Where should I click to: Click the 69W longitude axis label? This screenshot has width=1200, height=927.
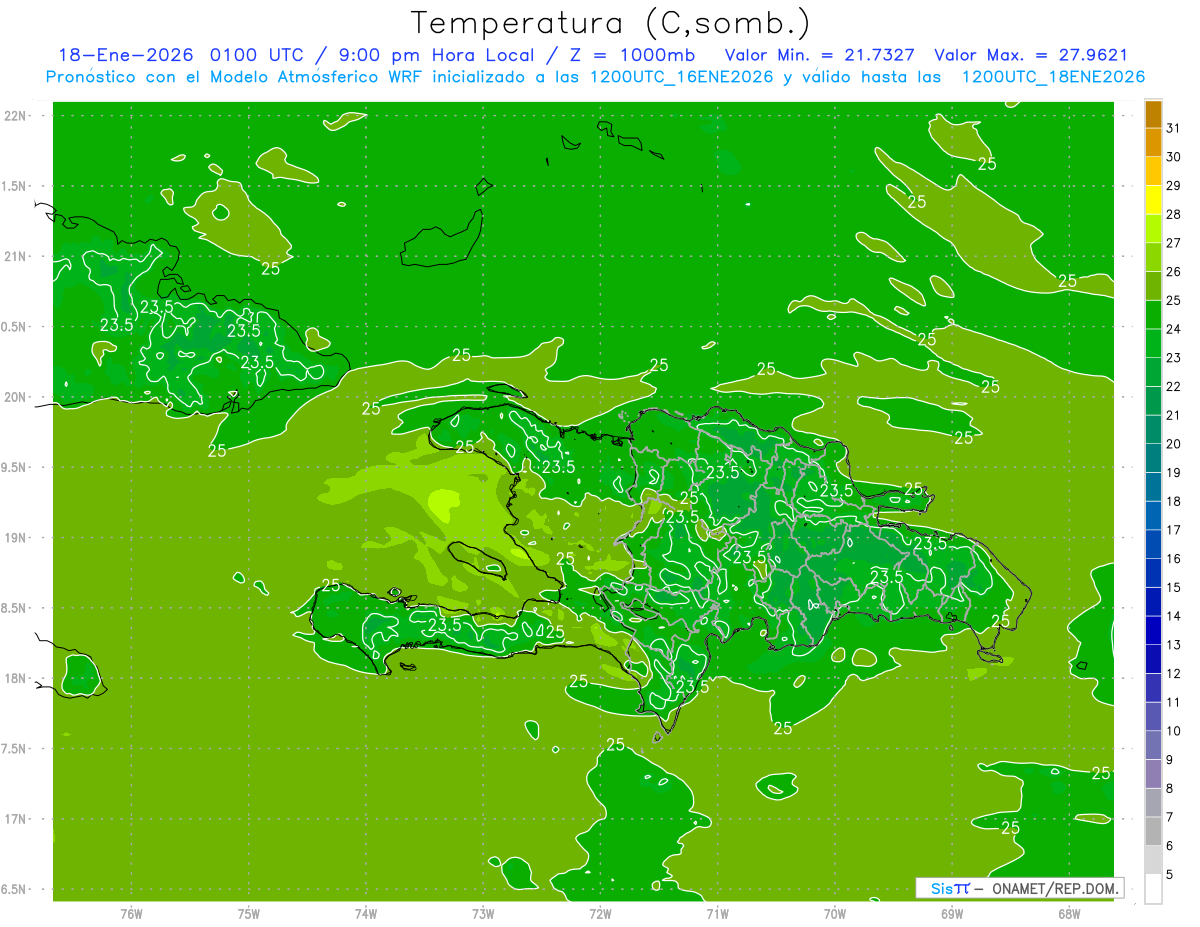(952, 914)
